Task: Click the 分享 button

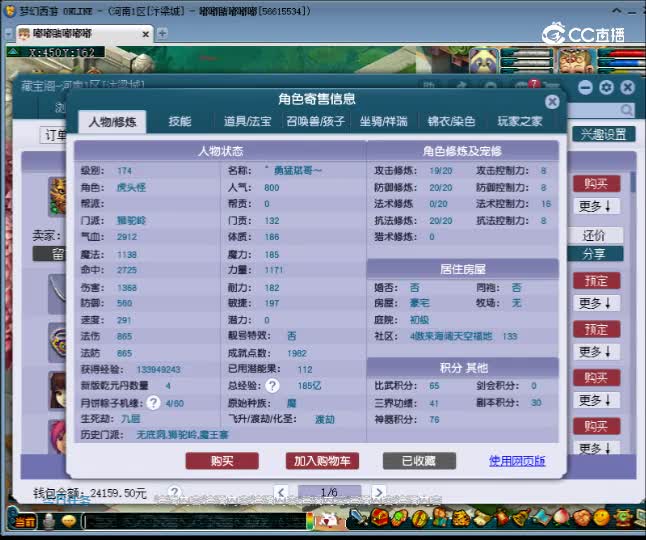Action: (595, 254)
